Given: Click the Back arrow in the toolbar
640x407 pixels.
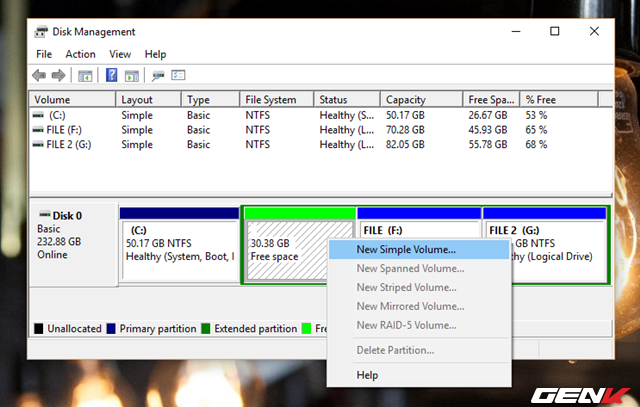Looking at the screenshot, I should coord(39,75).
